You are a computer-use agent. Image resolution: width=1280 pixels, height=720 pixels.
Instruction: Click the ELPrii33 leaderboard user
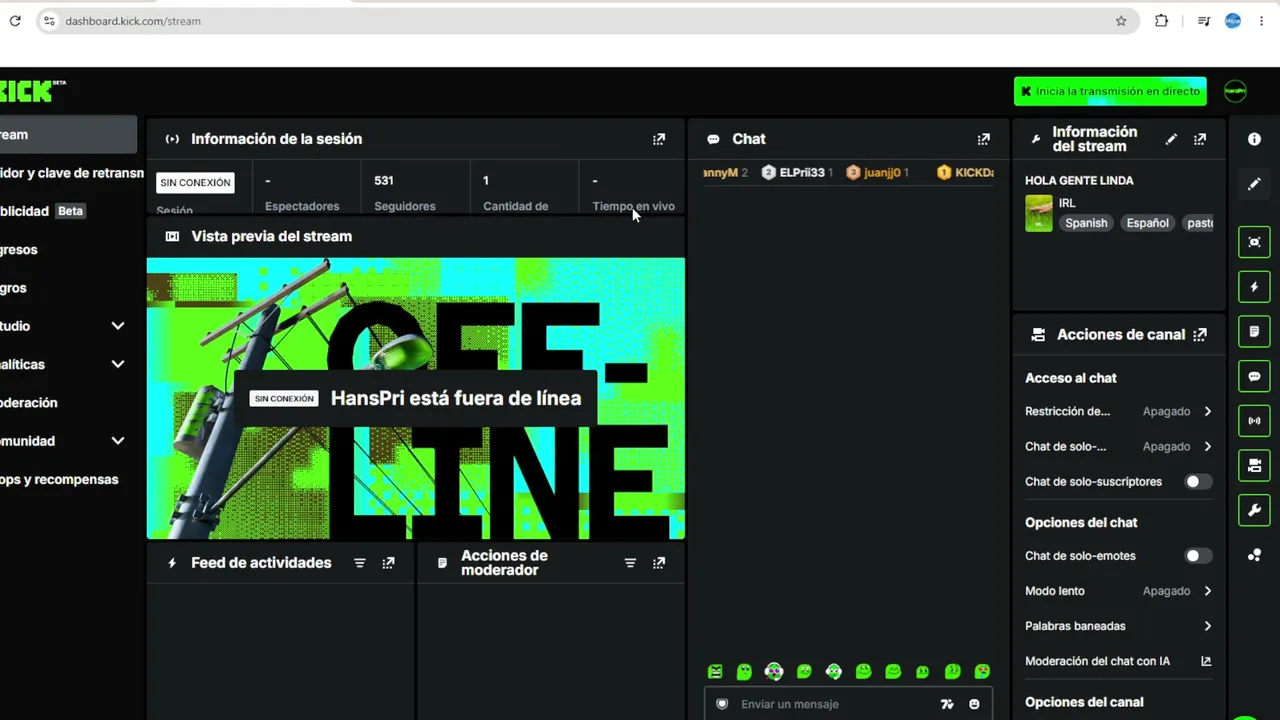(797, 172)
